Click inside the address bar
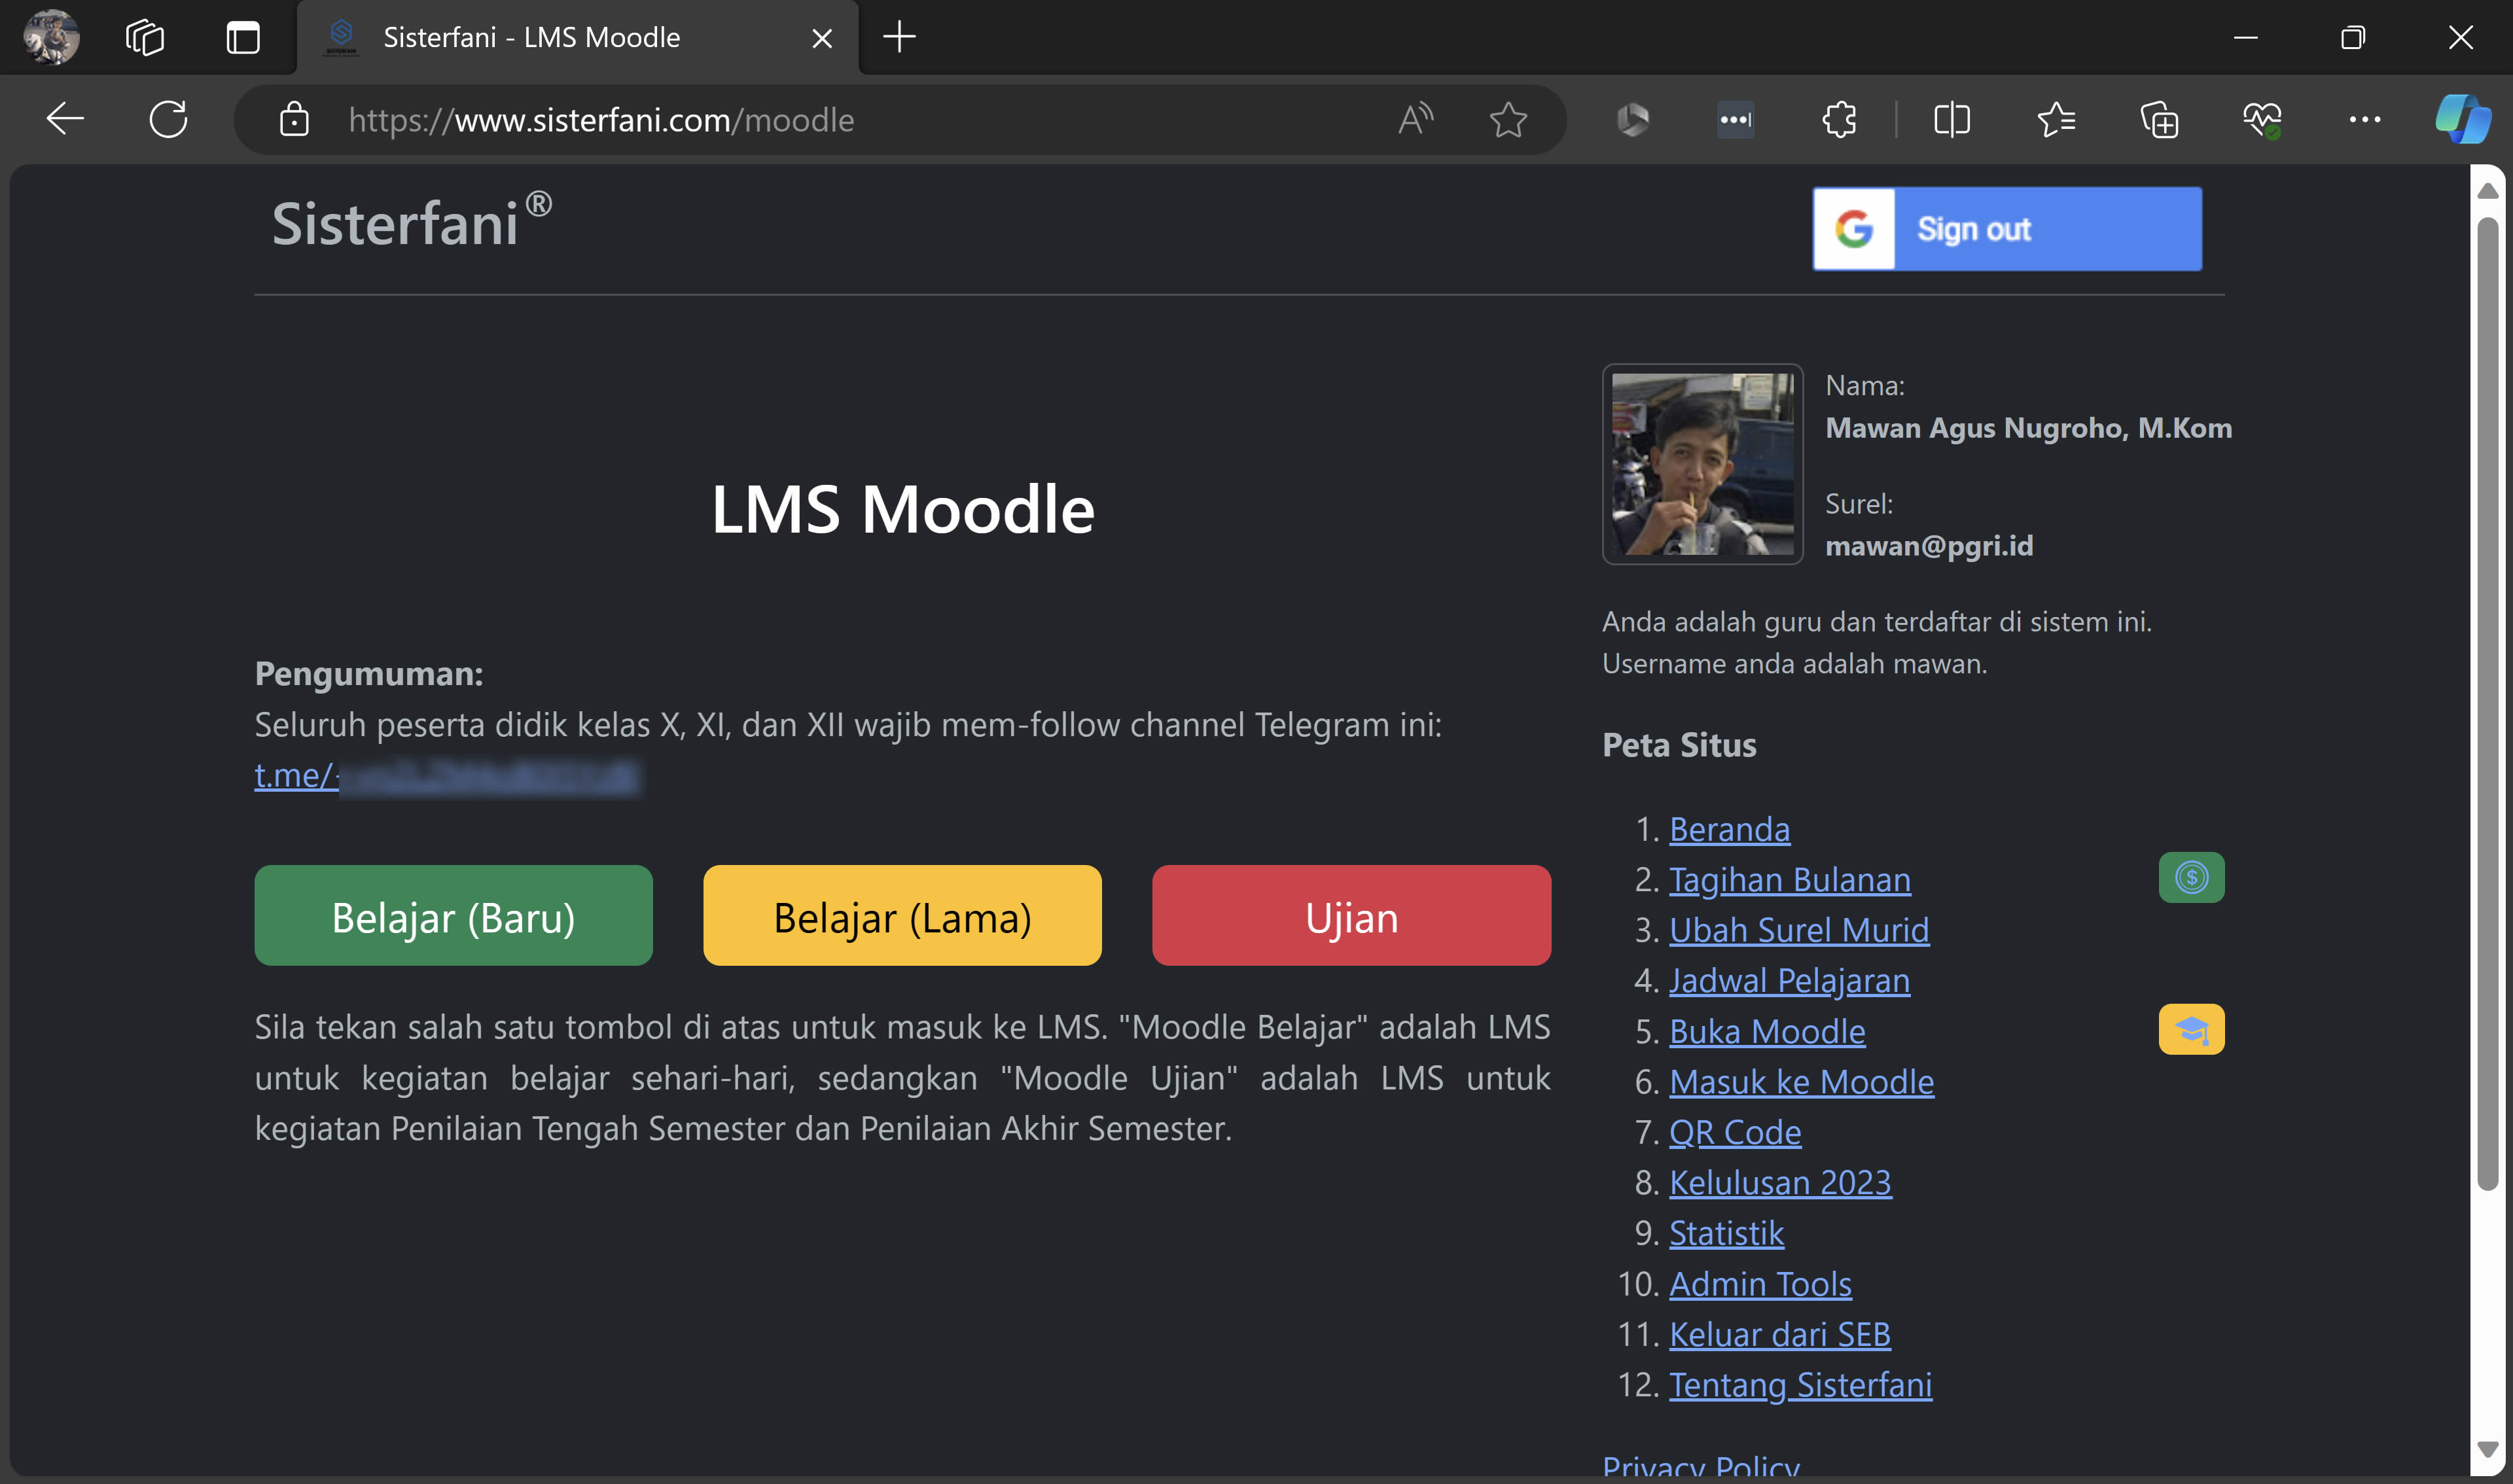 [700, 119]
